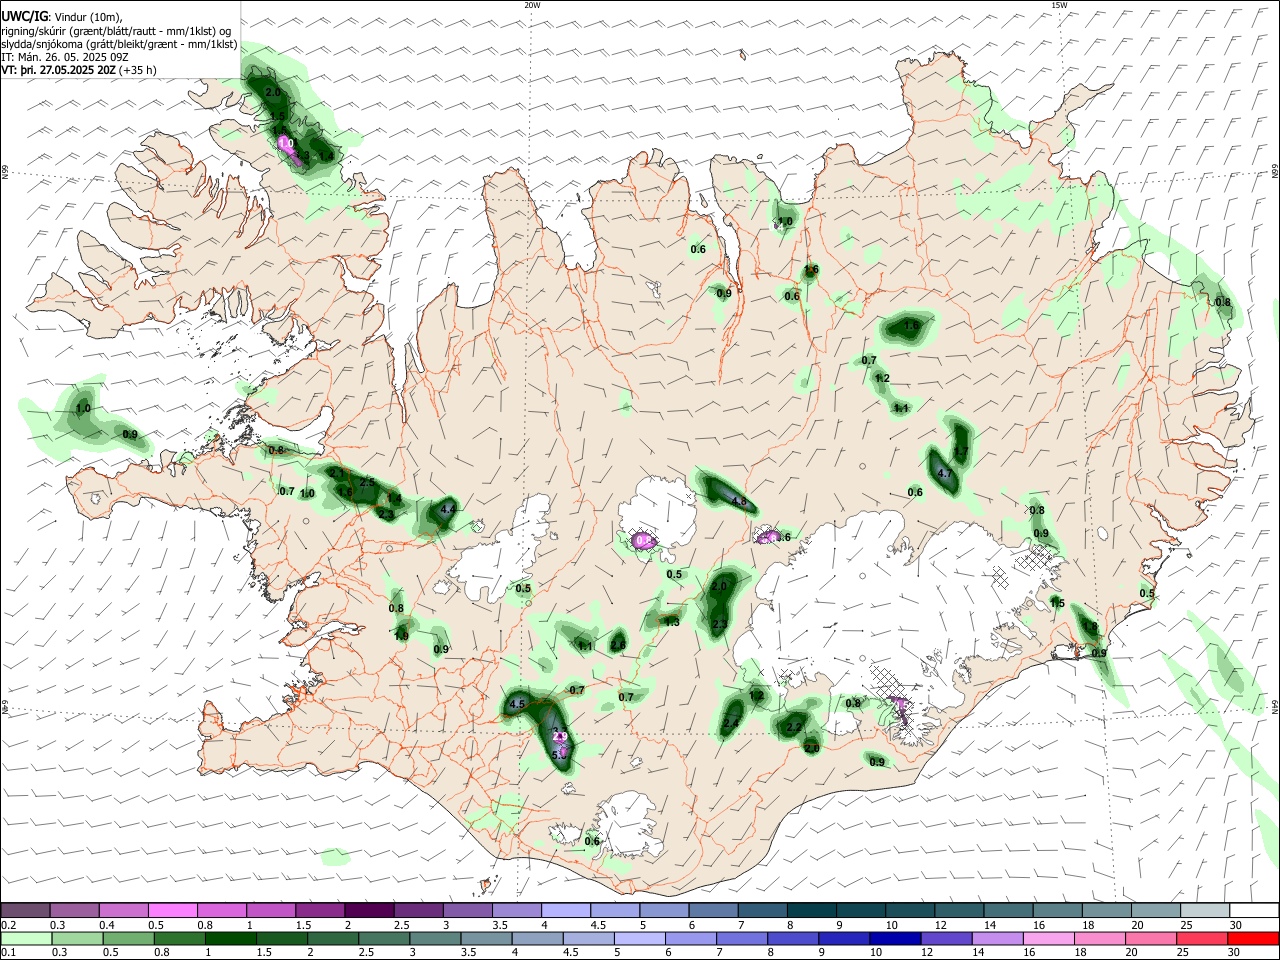
Task: Click the IT: Mán. 26. 05. 2025 09Z line
Action: (x=65, y=57)
